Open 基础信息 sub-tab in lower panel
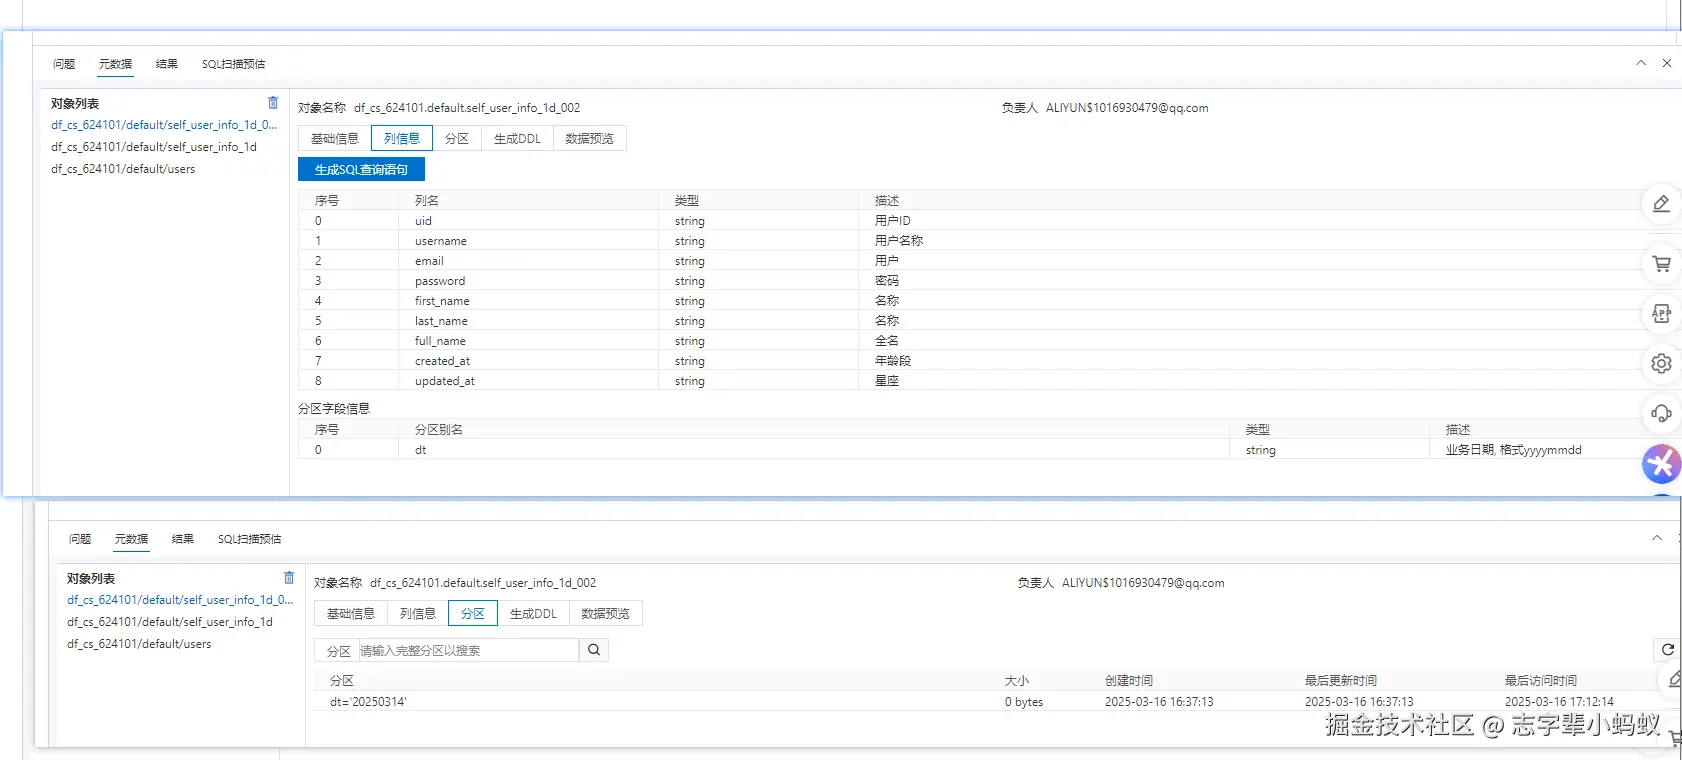Viewport: 1682px width, 760px height. pos(351,614)
